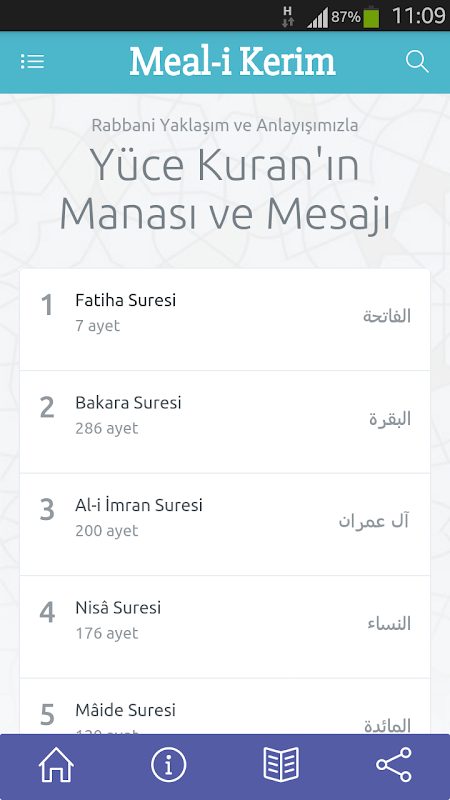Open Mâide Suresi row

click(x=225, y=707)
